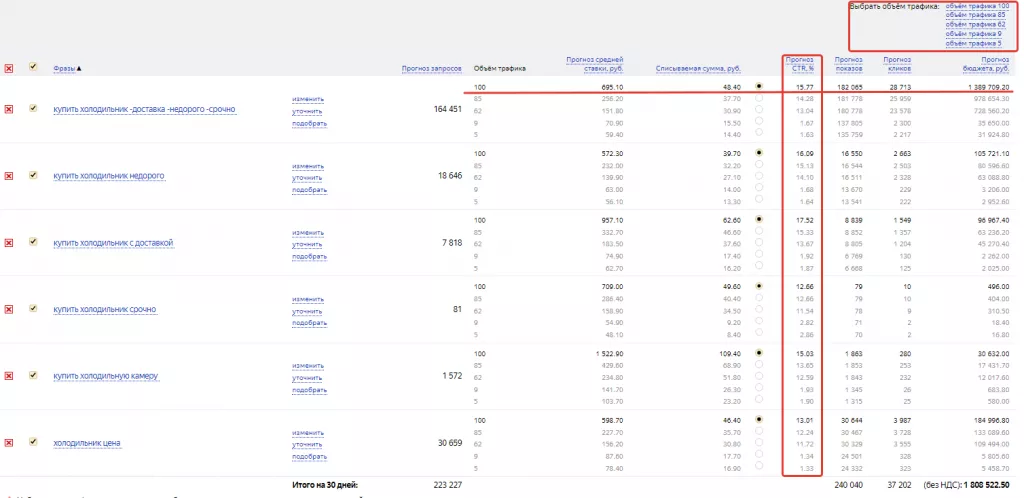
Task: Click 'уточнить' for 'купить холодильник срочно'
Action: [x=307, y=311]
